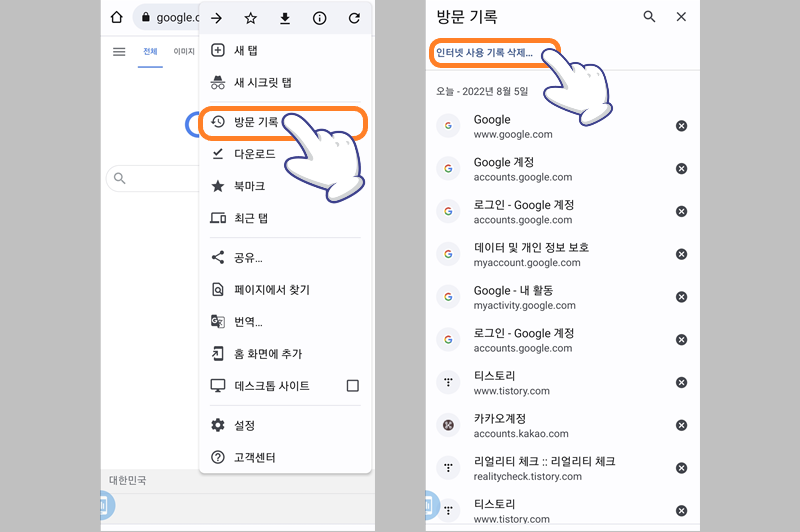Click the Google search input field
The image size is (800, 532).
(x=153, y=178)
